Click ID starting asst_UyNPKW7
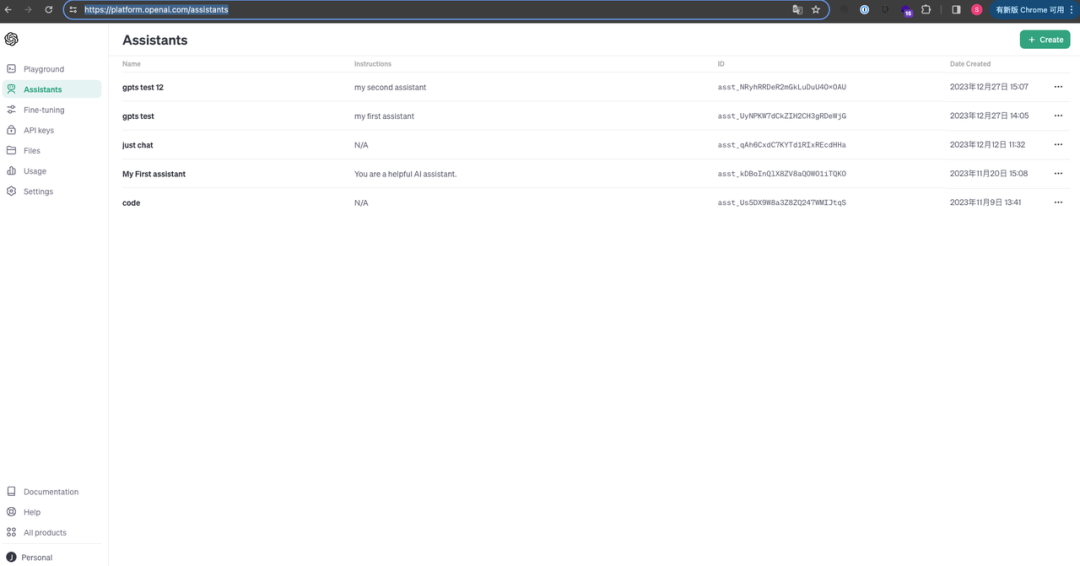 (782, 116)
